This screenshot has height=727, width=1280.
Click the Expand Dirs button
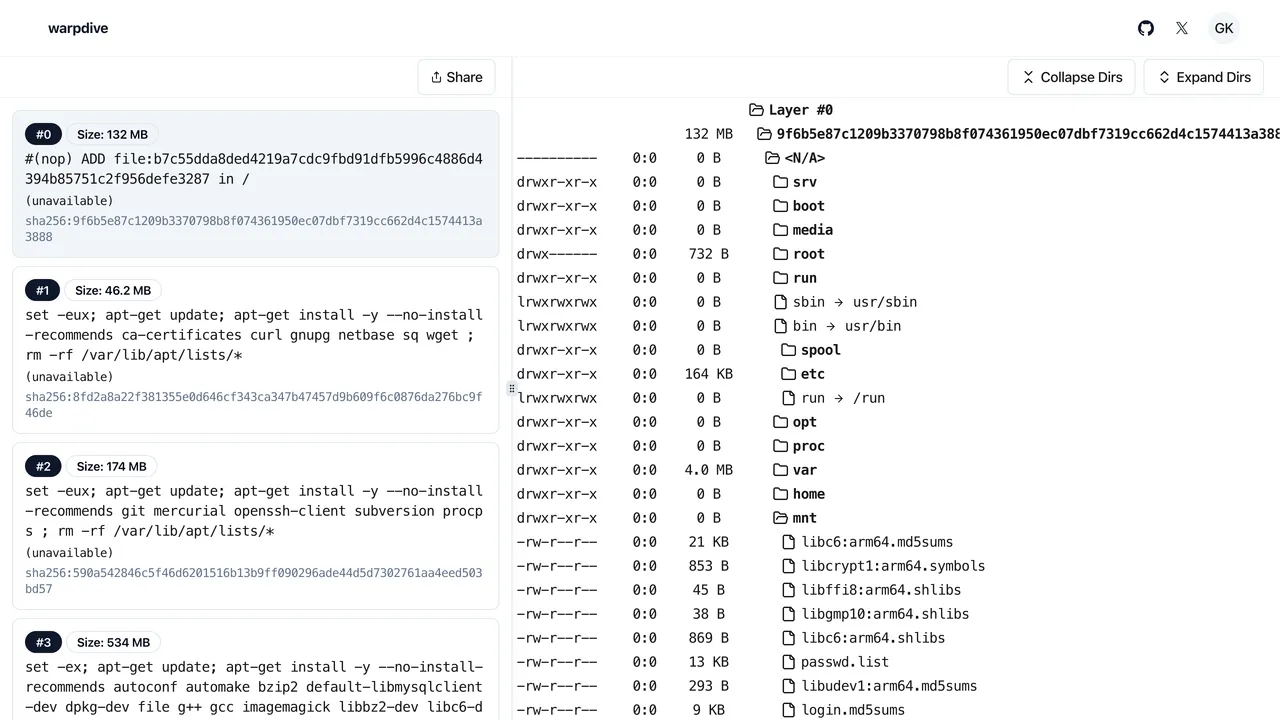(x=1204, y=77)
